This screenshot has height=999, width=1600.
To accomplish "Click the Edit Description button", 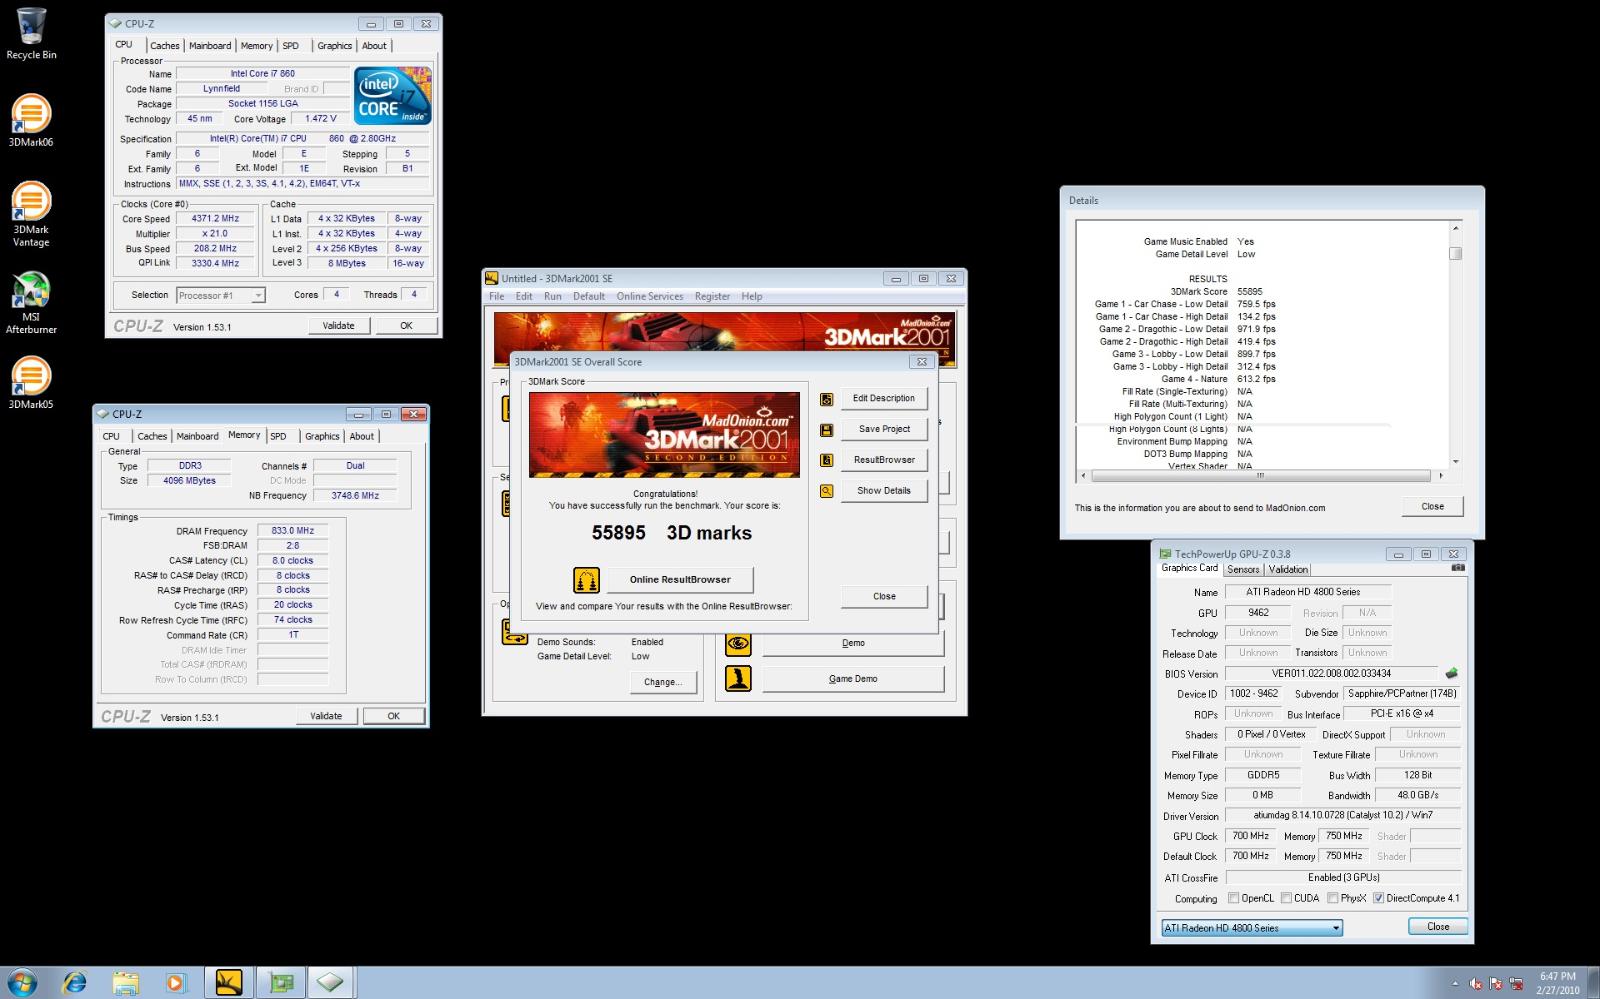I will 883,398.
